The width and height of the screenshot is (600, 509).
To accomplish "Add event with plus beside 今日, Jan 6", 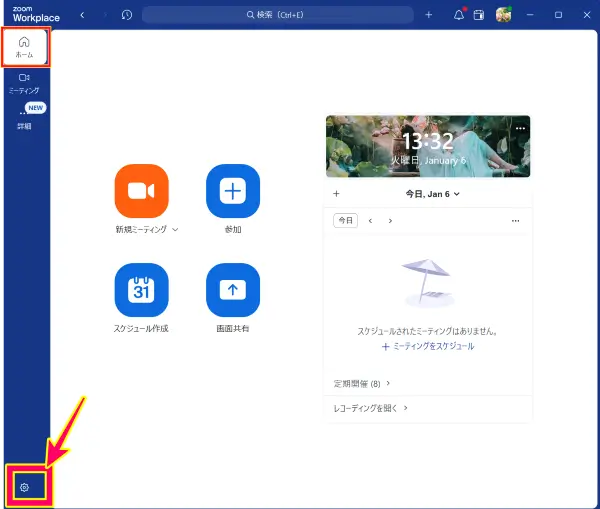I will pyautogui.click(x=336, y=194).
